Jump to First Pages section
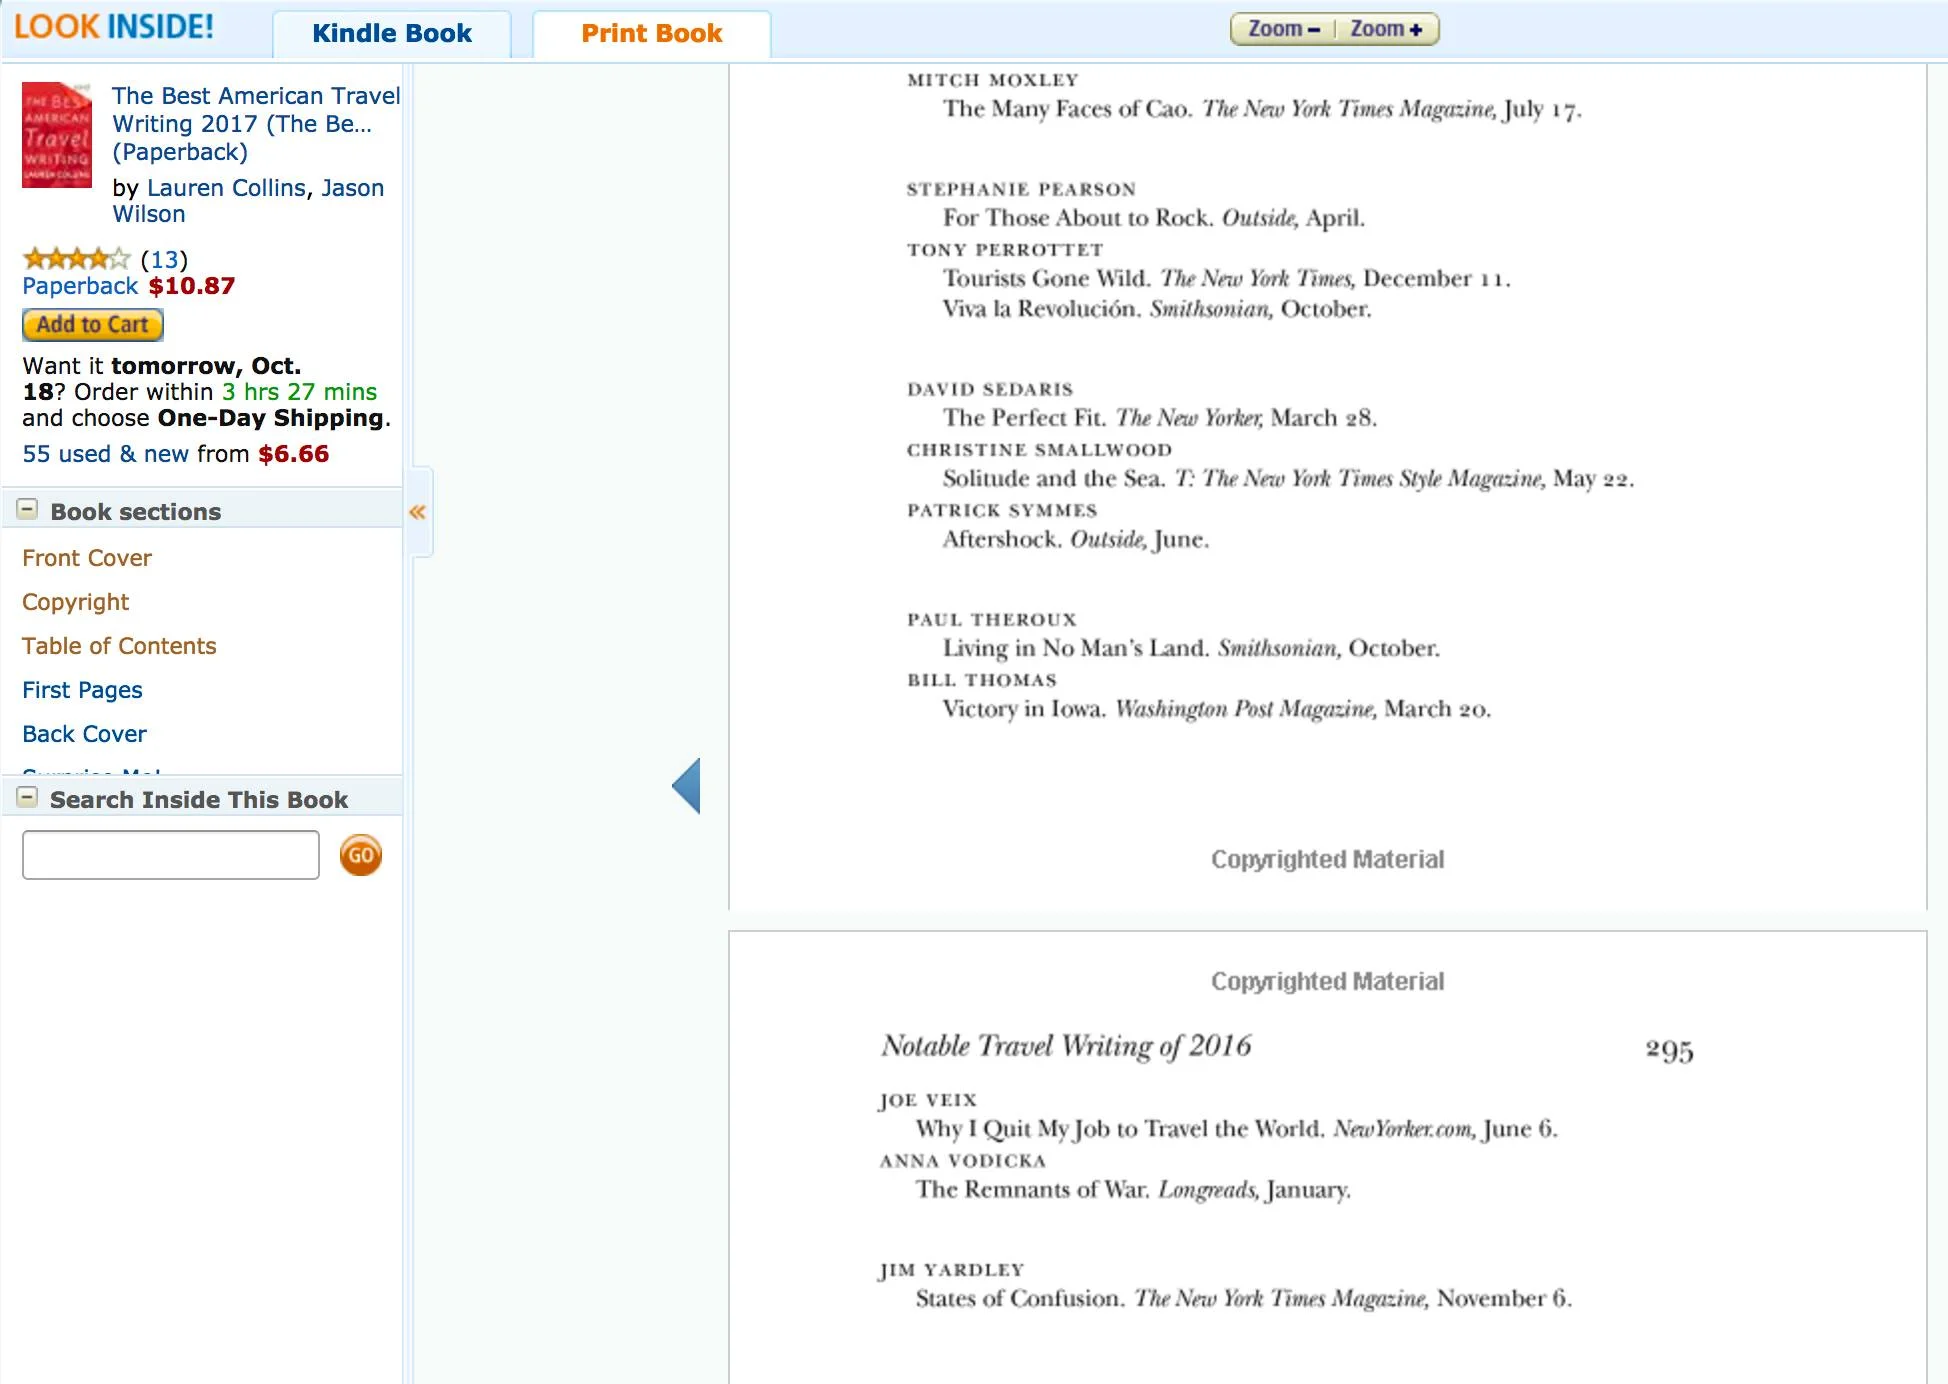 (82, 690)
